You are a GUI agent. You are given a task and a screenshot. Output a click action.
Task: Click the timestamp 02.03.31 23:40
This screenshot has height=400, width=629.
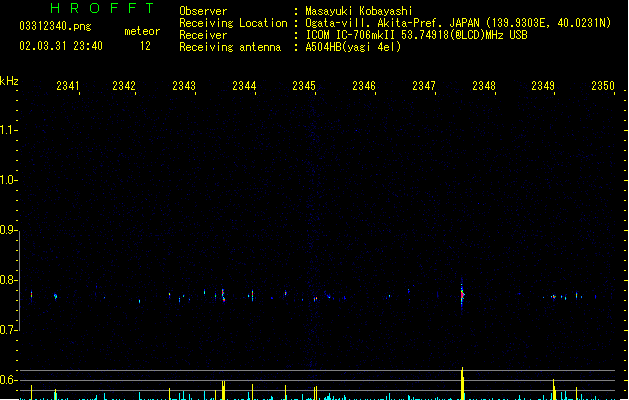[x=61, y=46]
